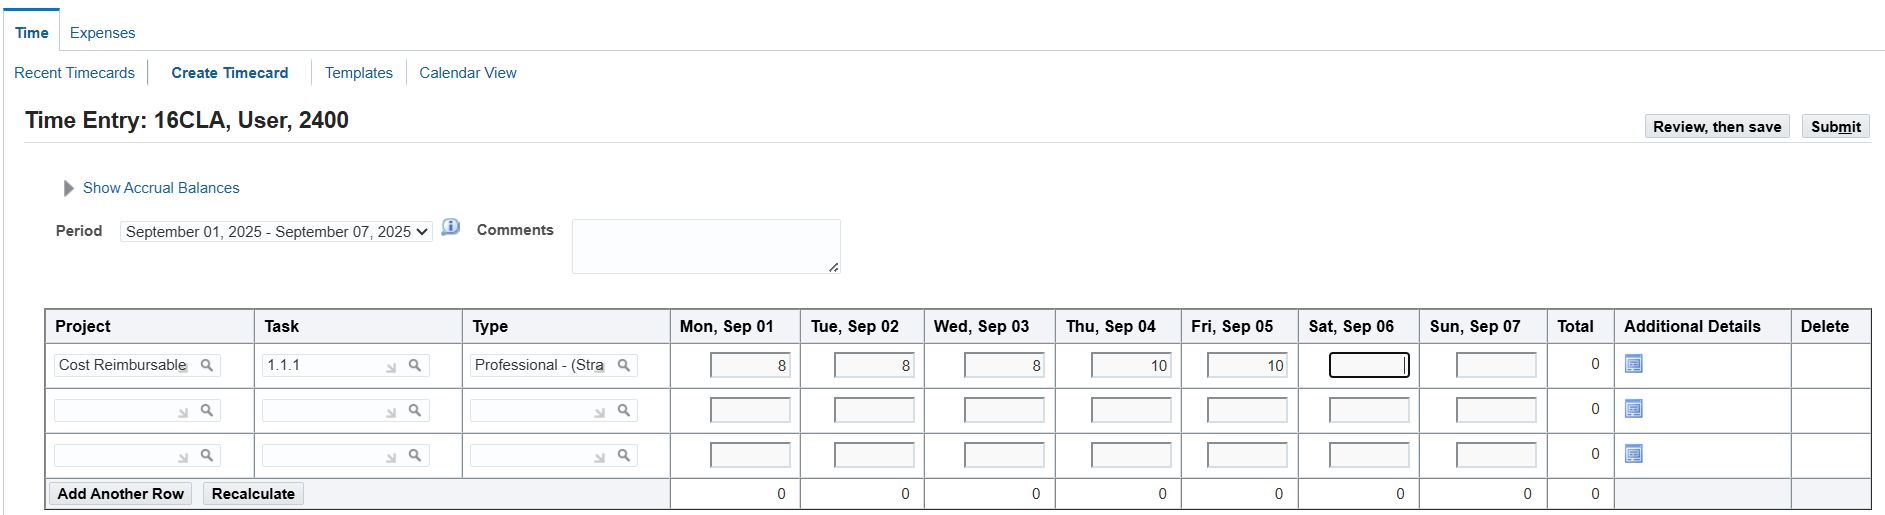
Task: Go to Calendar View
Action: (x=467, y=73)
